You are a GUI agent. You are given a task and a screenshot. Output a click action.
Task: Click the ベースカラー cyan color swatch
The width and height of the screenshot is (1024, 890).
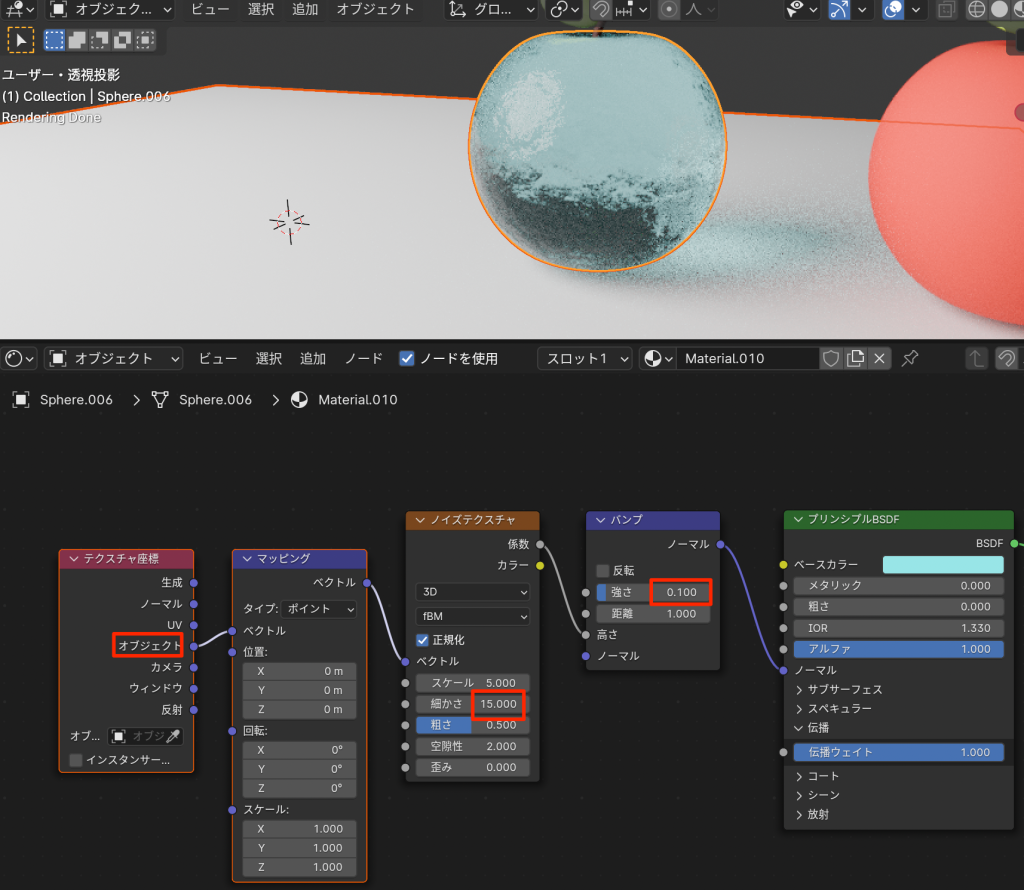click(942, 565)
